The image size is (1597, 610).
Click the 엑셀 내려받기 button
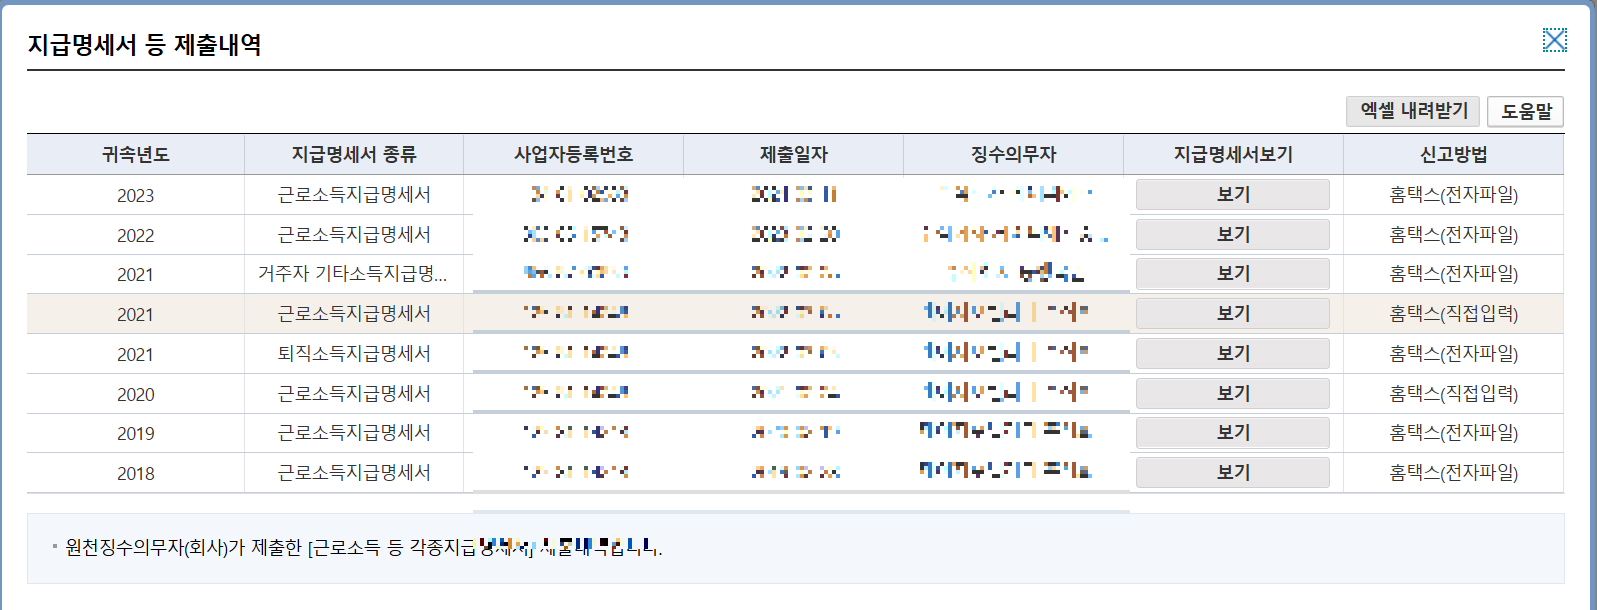(x=1413, y=111)
